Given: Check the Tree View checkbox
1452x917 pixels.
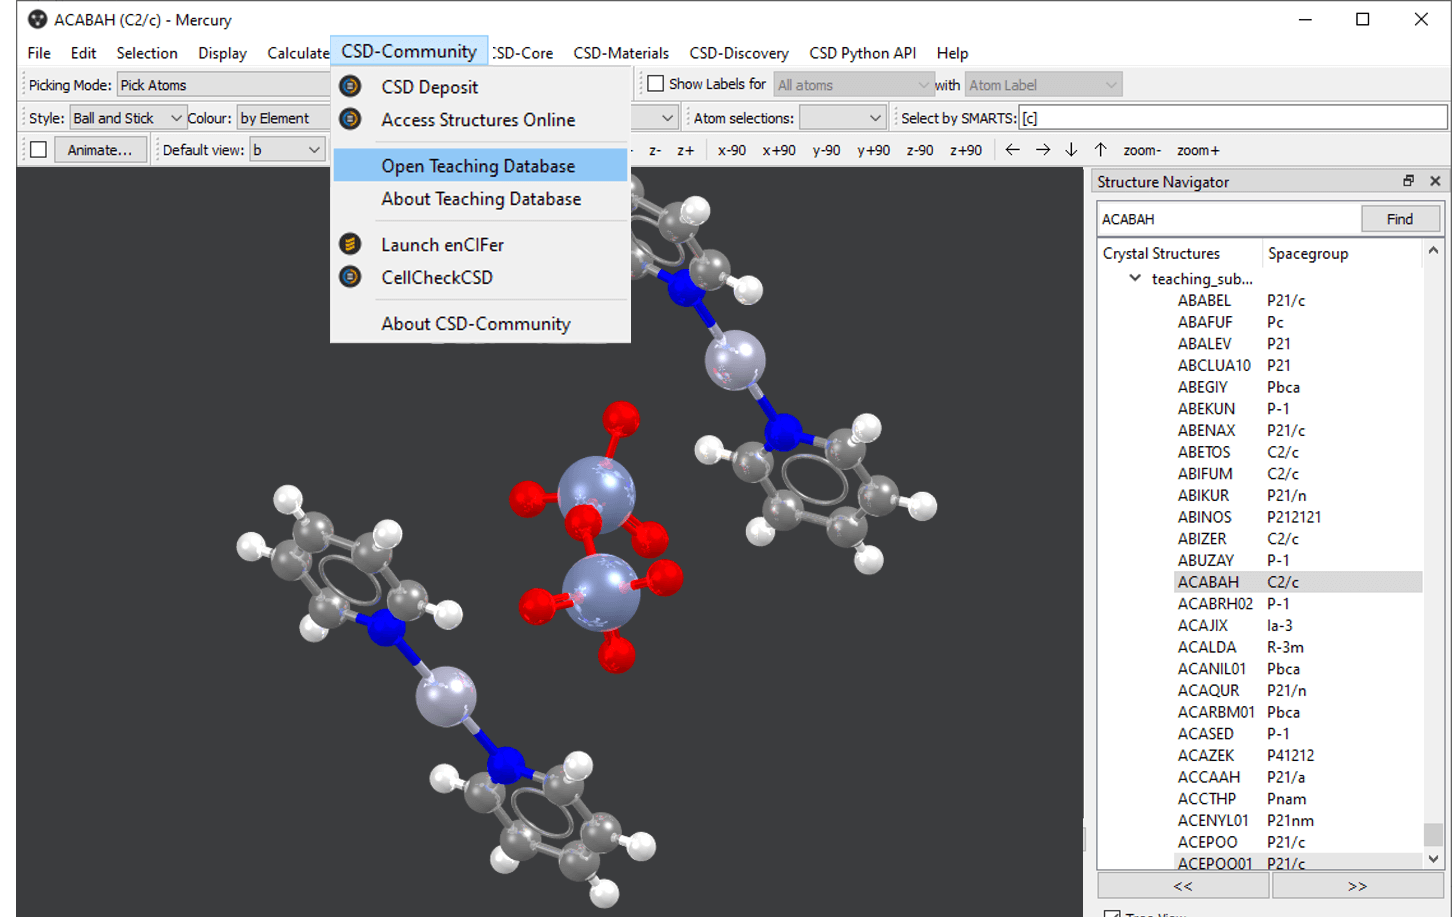Looking at the screenshot, I should pyautogui.click(x=1113, y=912).
